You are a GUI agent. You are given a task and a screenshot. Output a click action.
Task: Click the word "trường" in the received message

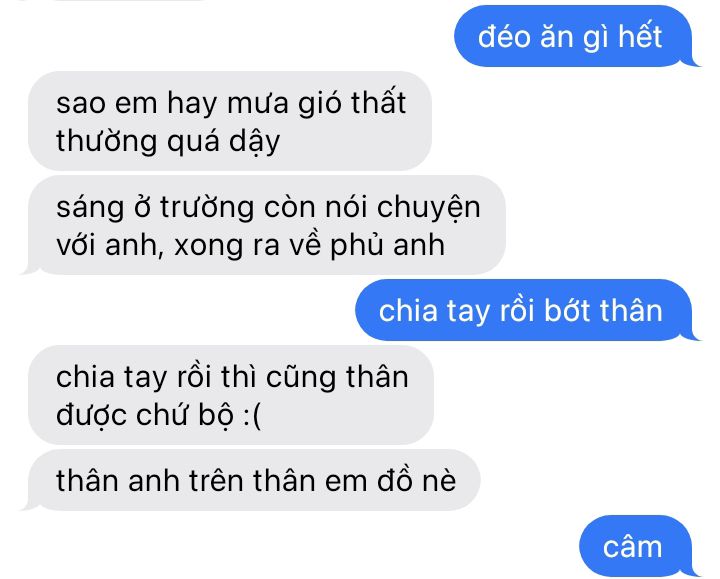coord(207,207)
